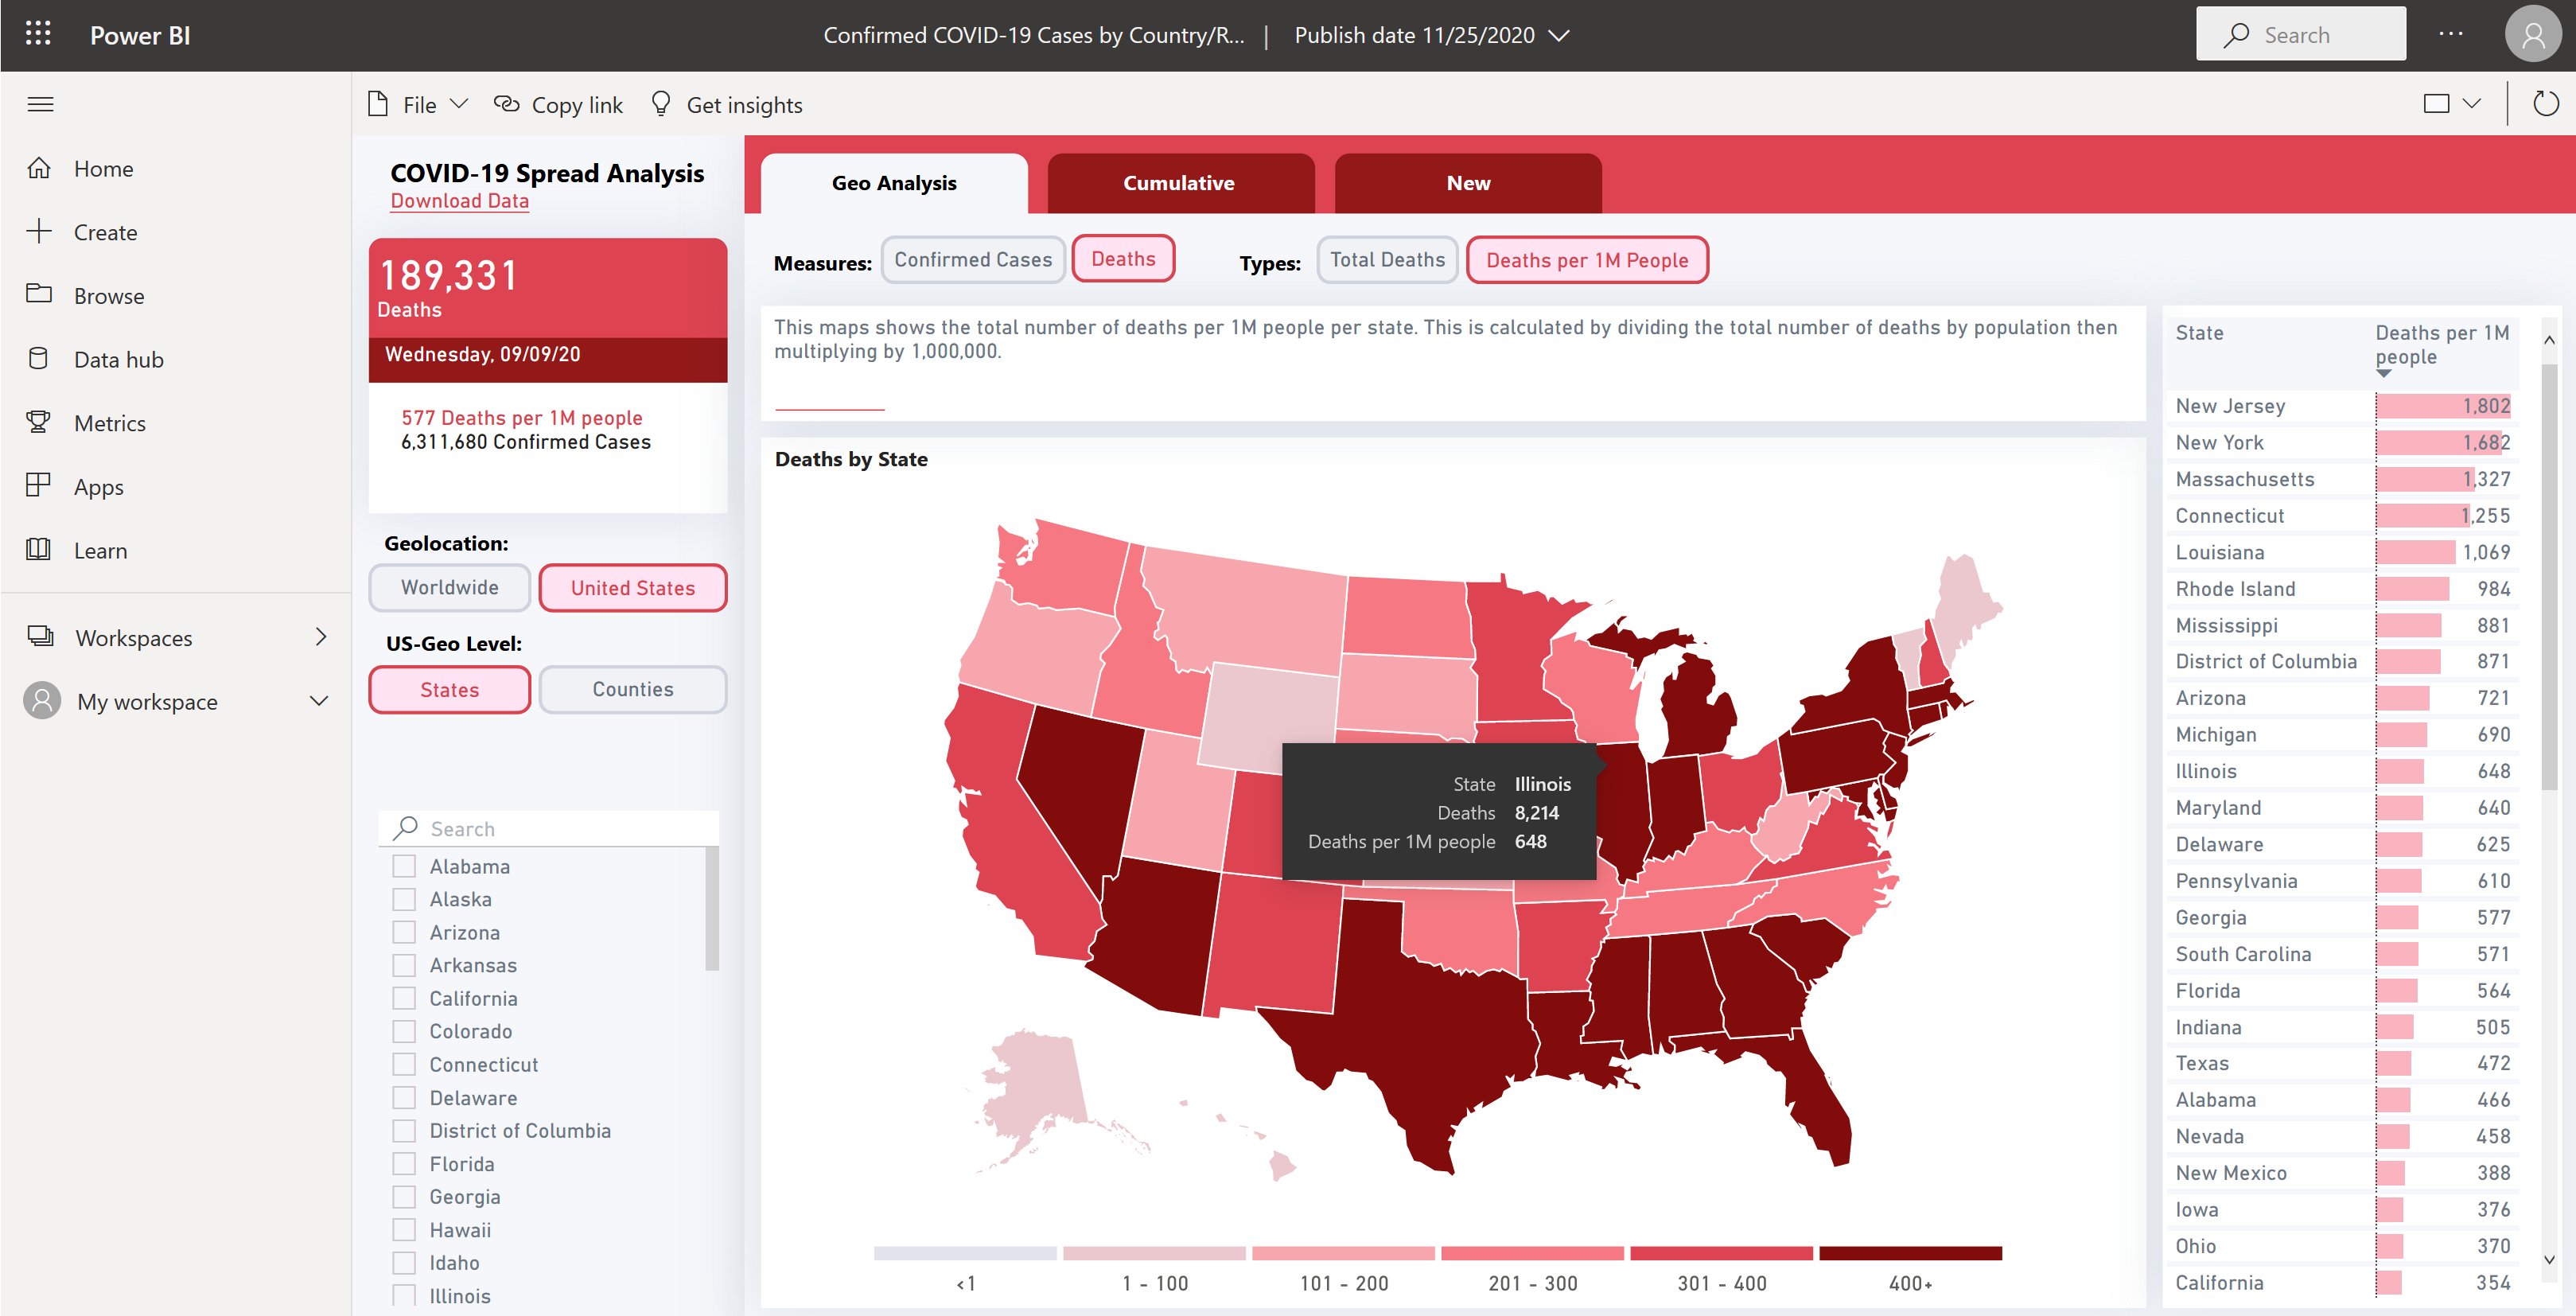Expand the Workspaces flyout chevron
The image size is (2576, 1316).
point(320,637)
